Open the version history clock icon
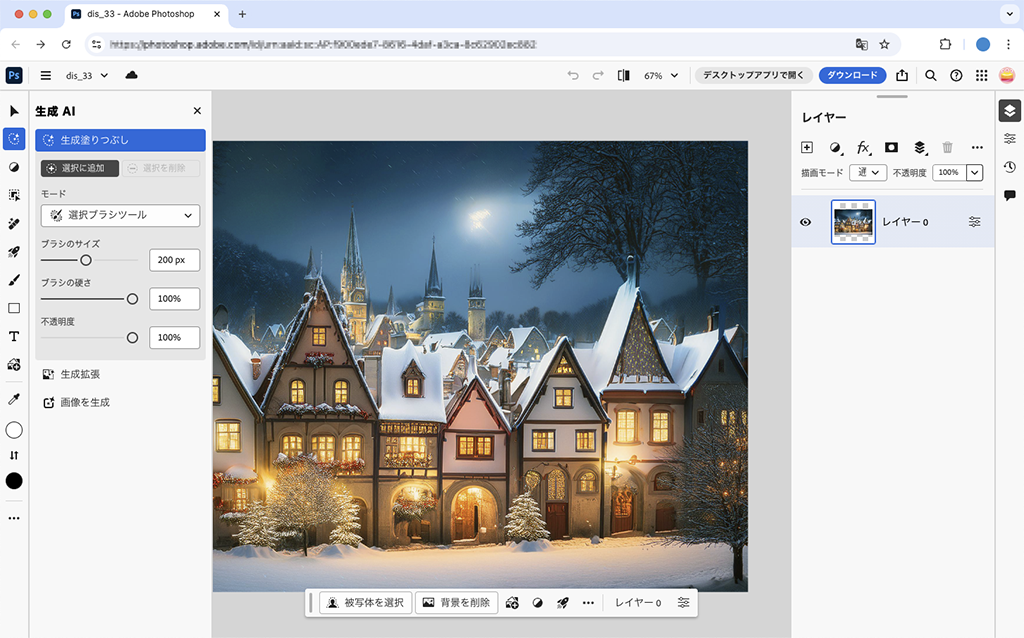This screenshot has width=1024, height=638. point(1010,167)
